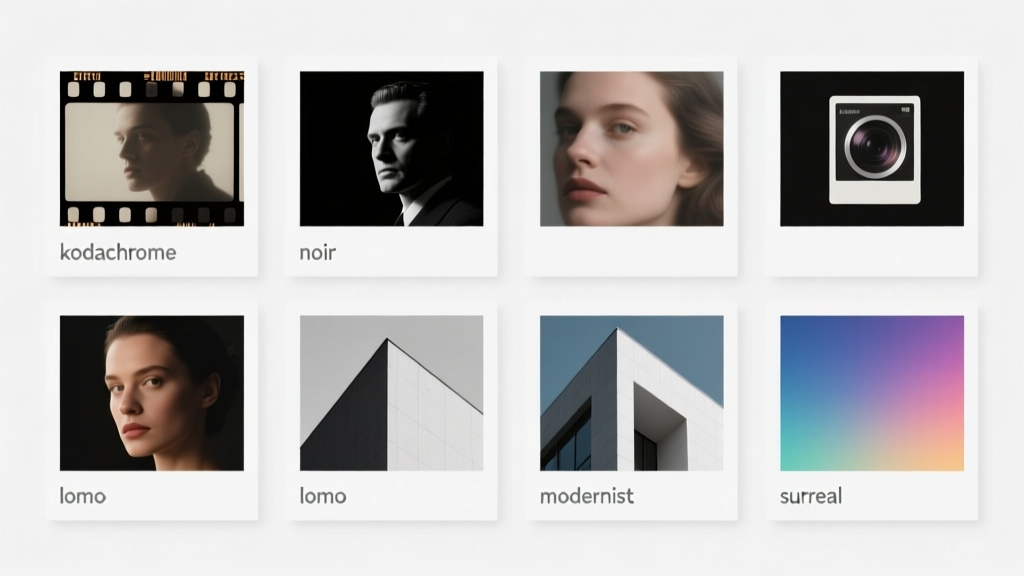Screen dimensions: 1024x576
Task: Open the unlabeled woman close-up portrait thumbnail
Action: pyautogui.click(x=632, y=149)
